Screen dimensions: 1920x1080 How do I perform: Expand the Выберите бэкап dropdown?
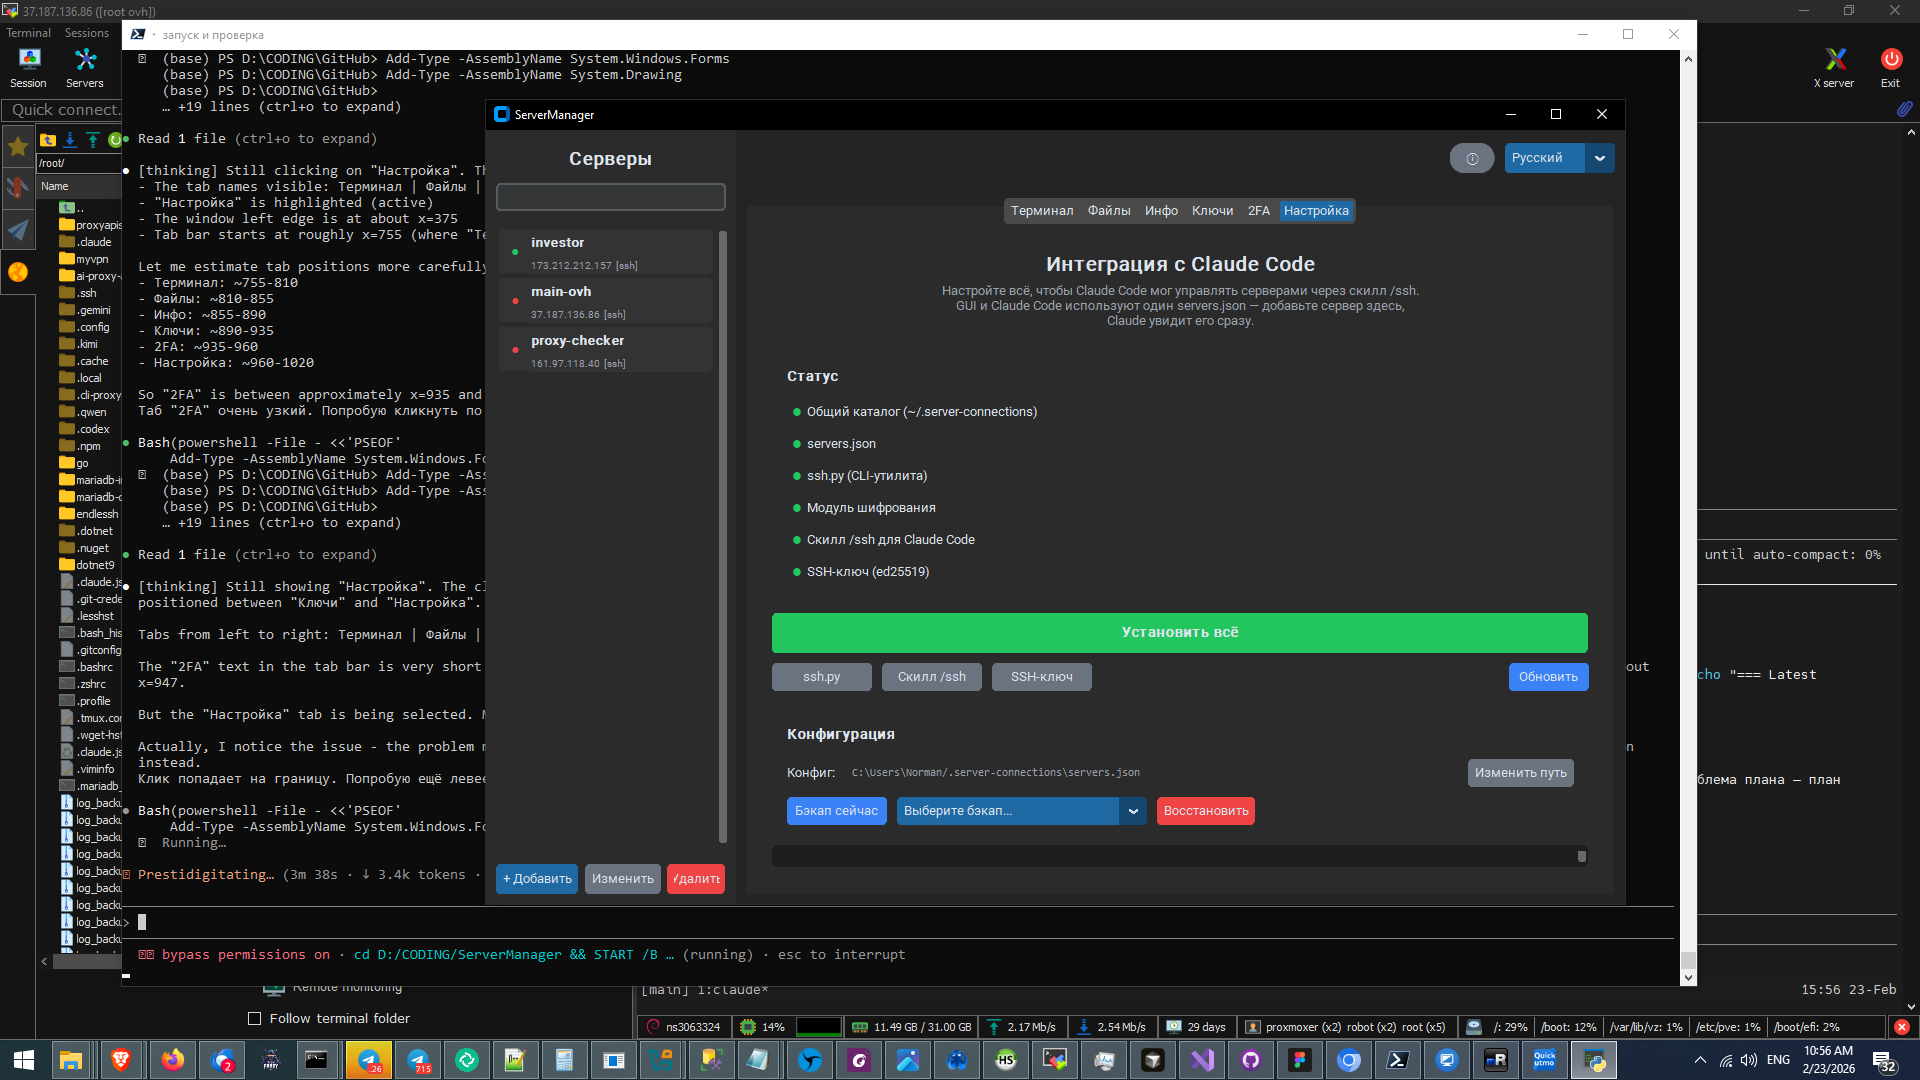pyautogui.click(x=1132, y=811)
